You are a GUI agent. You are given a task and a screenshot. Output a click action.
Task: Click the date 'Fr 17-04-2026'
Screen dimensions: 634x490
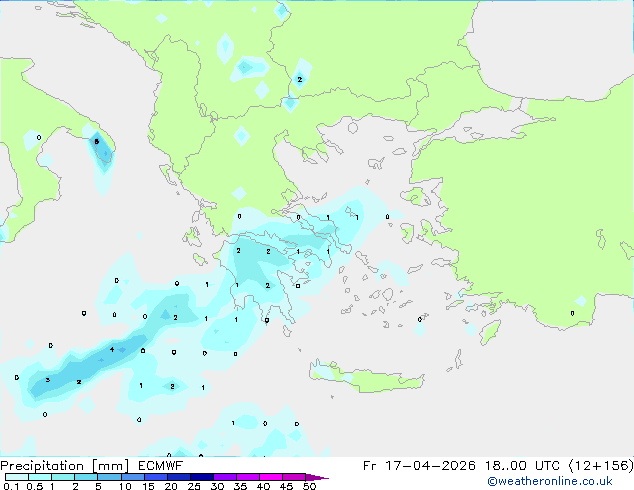point(419,466)
